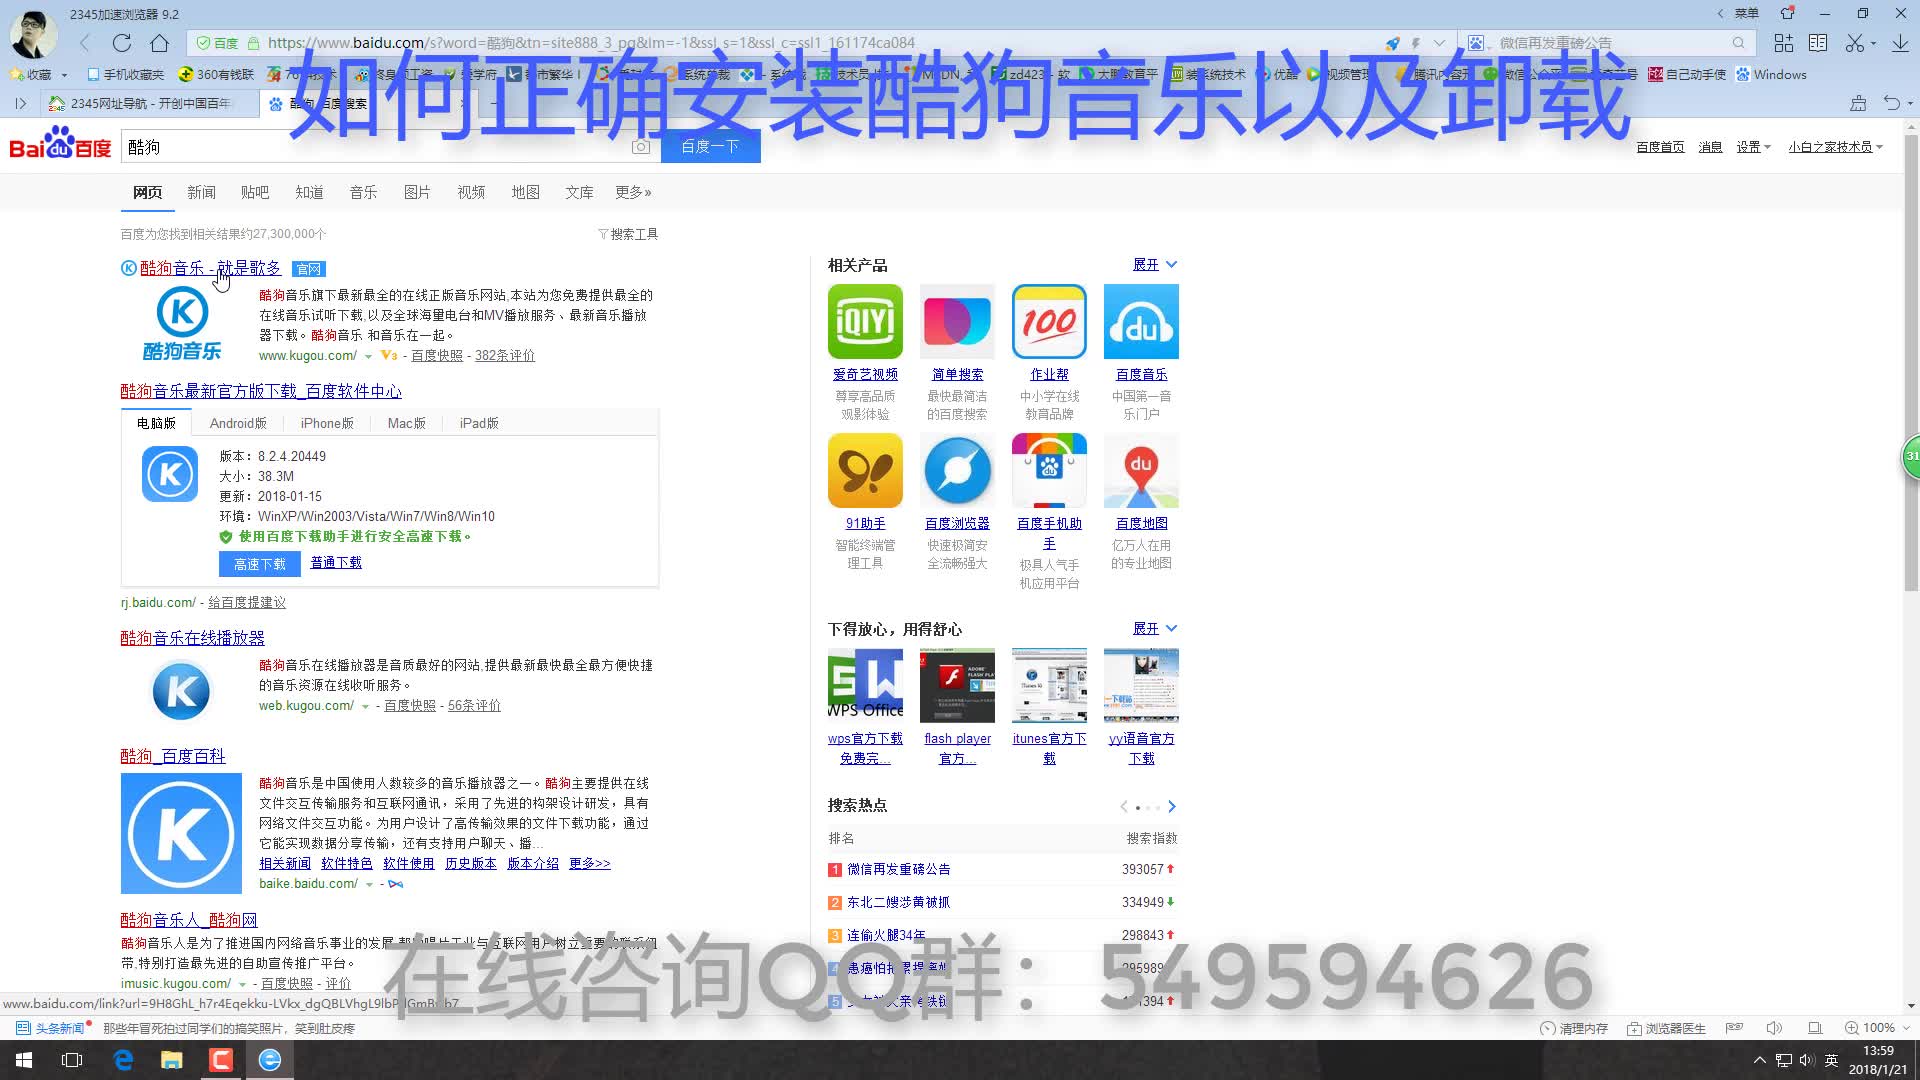Open the 百度浏览器 app icon
Image resolution: width=1920 pixels, height=1080 pixels.
(x=957, y=470)
